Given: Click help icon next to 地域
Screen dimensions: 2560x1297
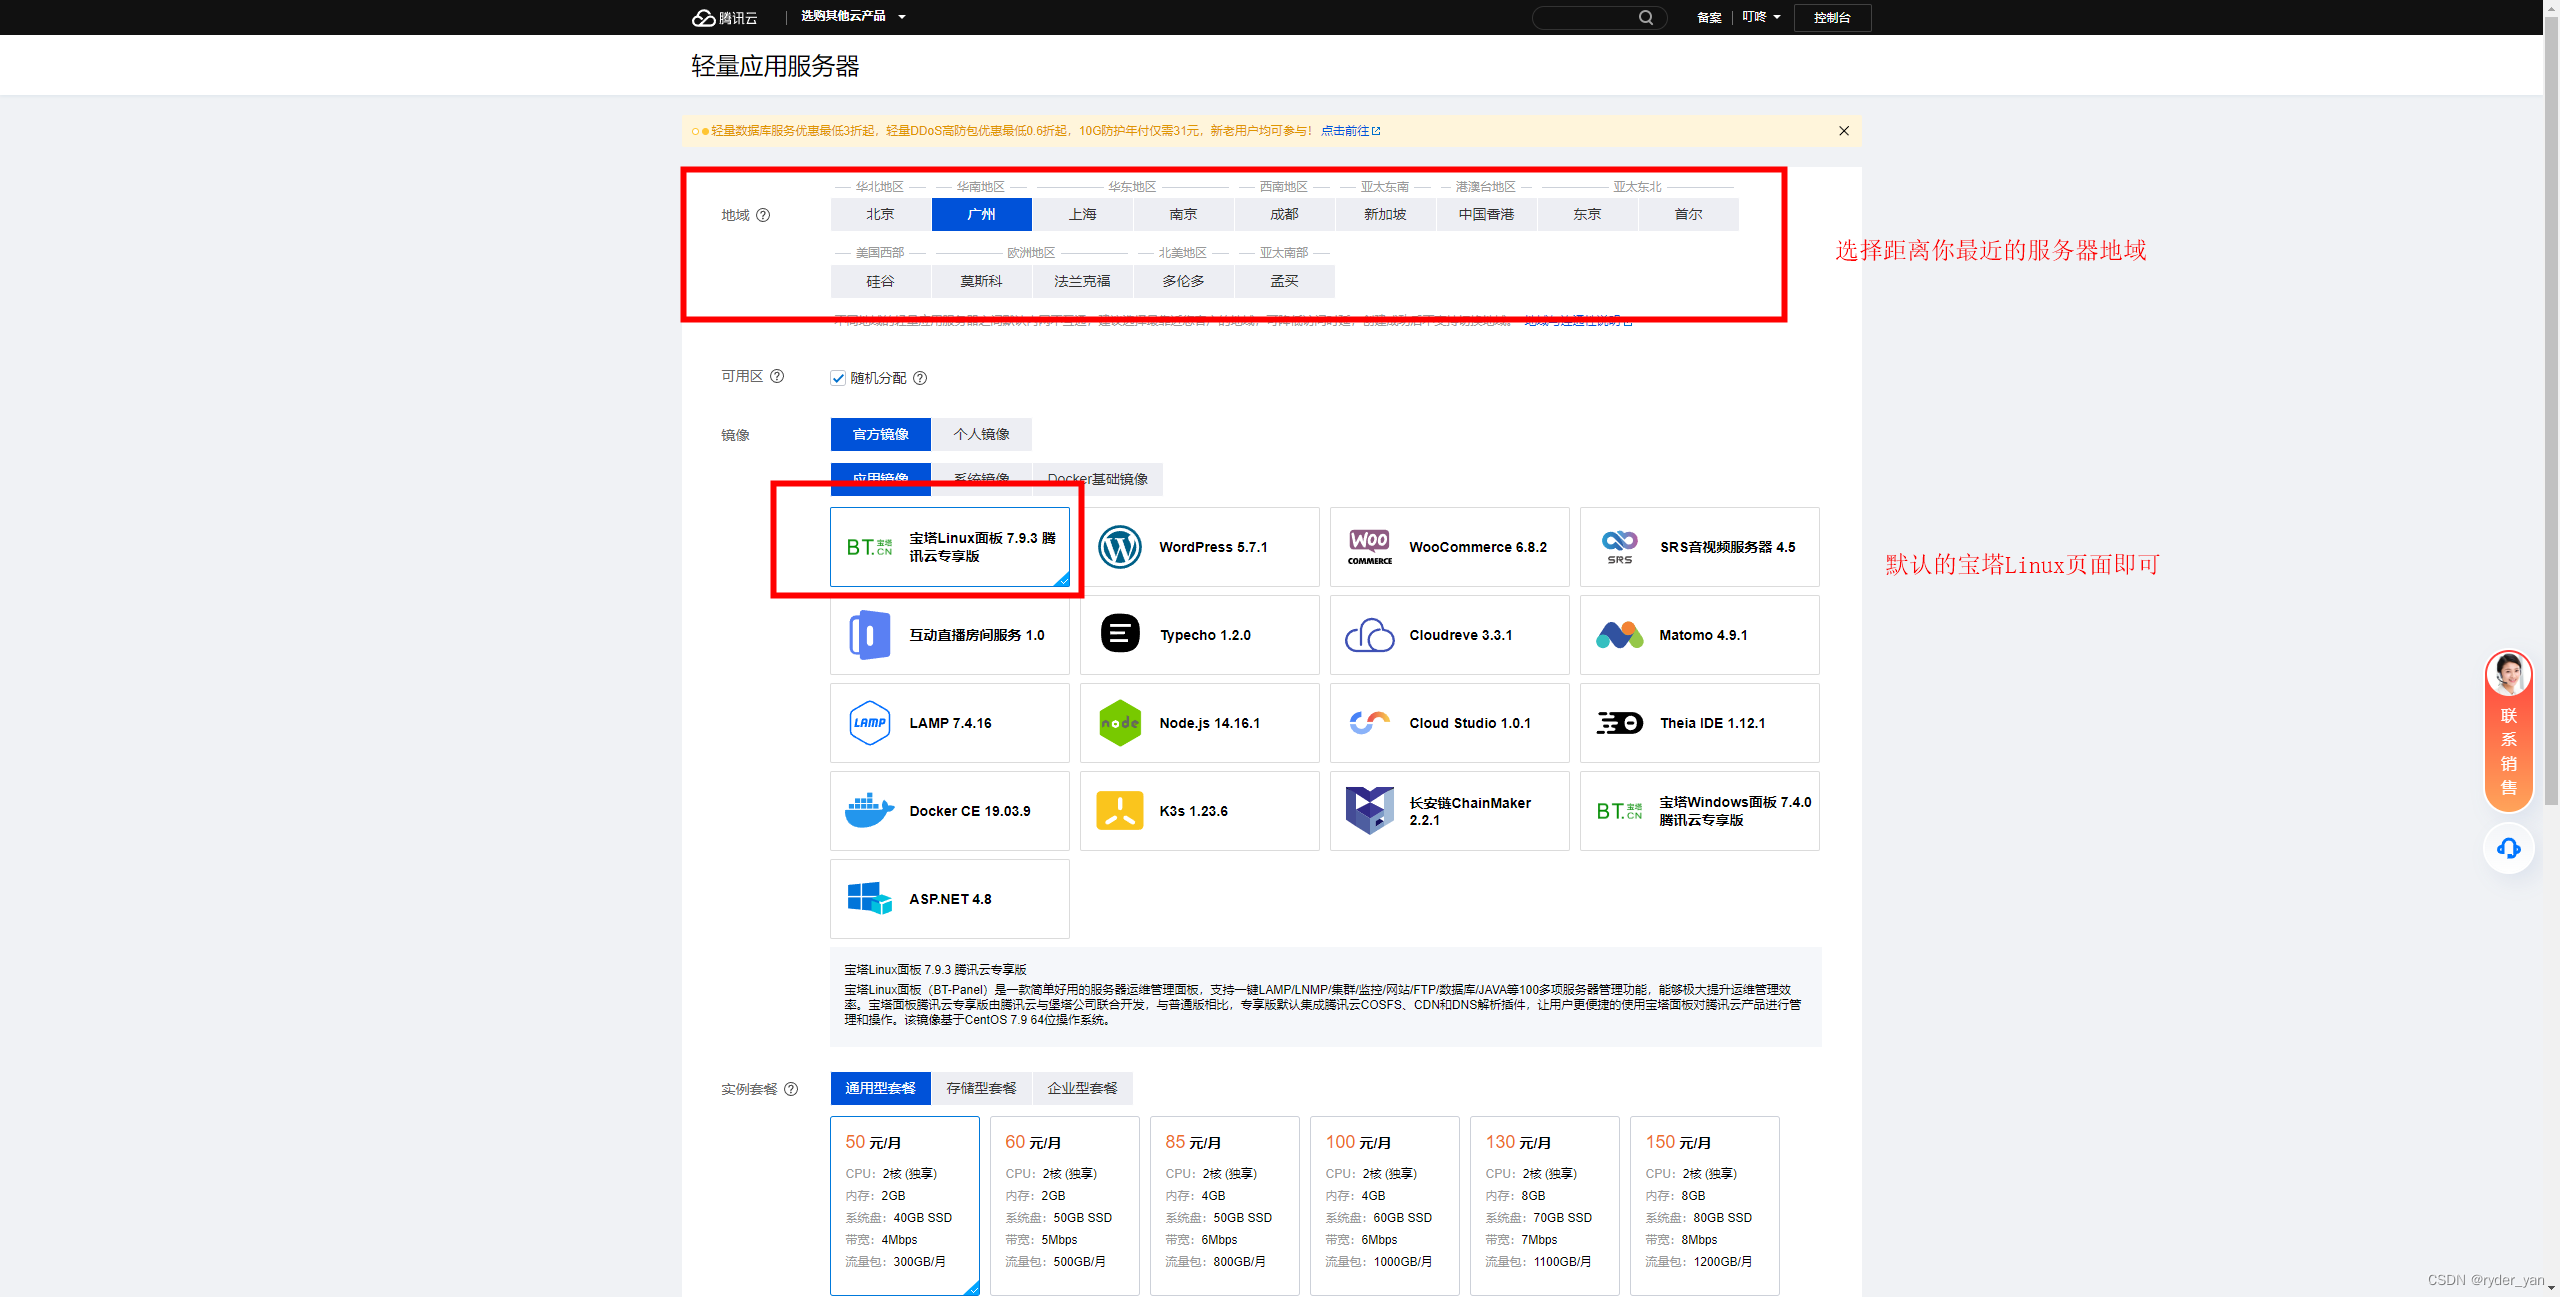Looking at the screenshot, I should [763, 215].
